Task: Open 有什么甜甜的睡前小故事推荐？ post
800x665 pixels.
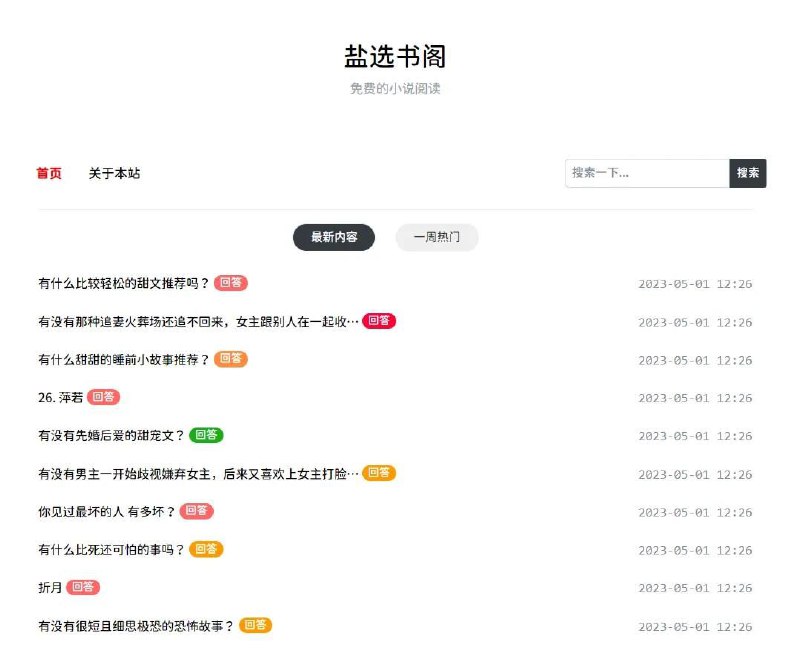Action: (124, 360)
